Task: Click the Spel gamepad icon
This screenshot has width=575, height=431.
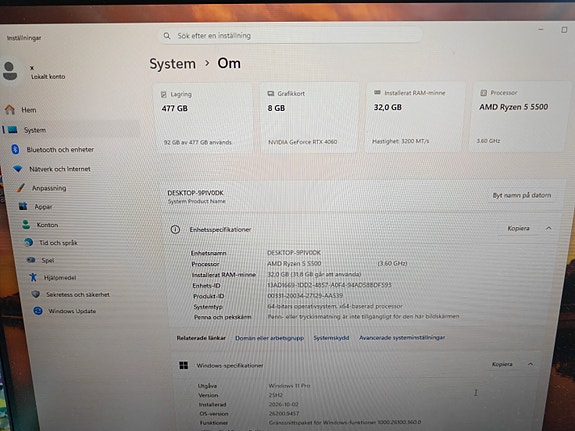Action: pos(31,260)
